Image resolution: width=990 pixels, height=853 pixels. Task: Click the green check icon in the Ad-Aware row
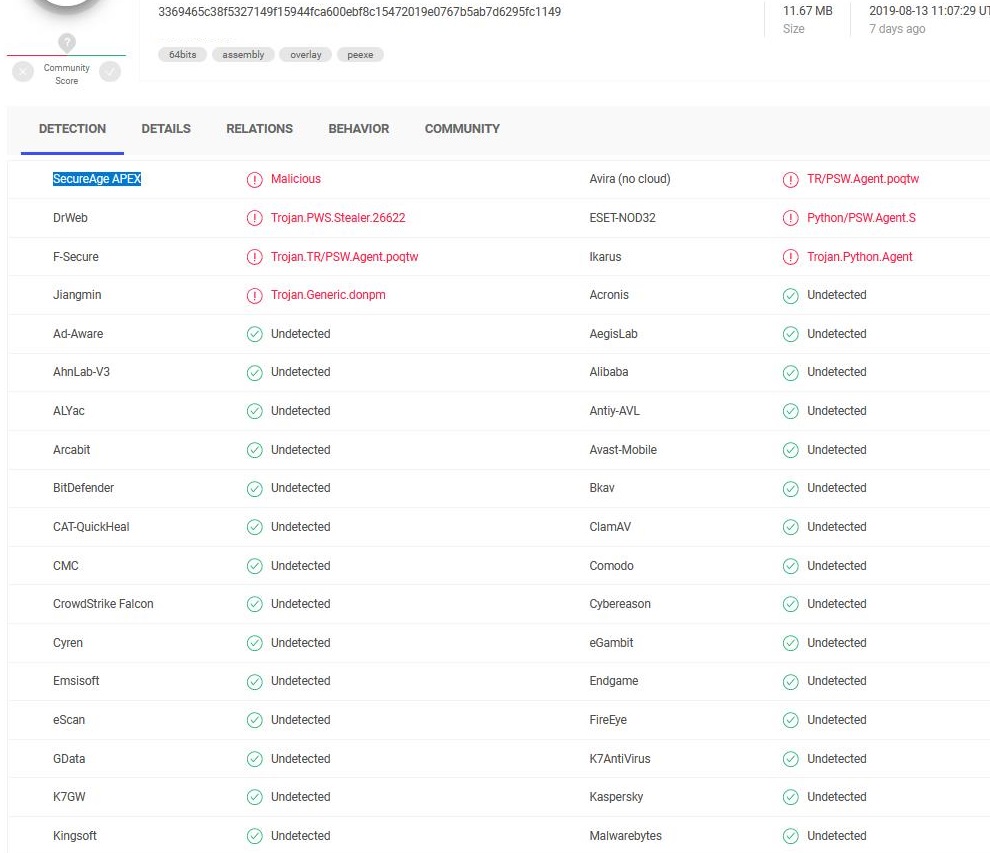click(254, 334)
